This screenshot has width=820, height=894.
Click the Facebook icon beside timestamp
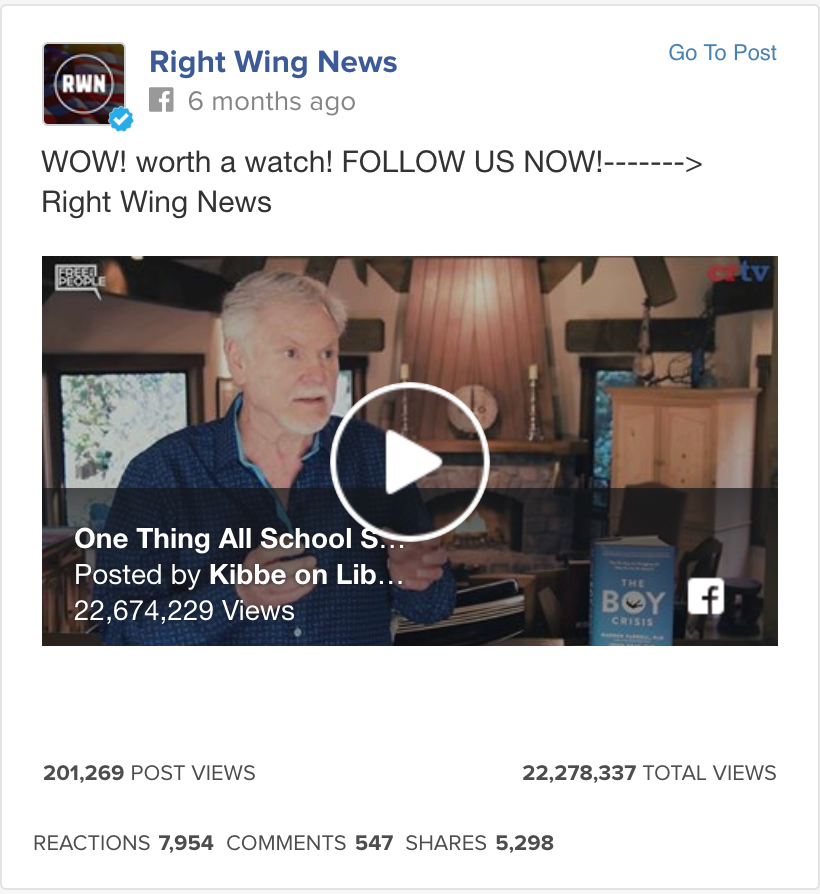coord(161,100)
